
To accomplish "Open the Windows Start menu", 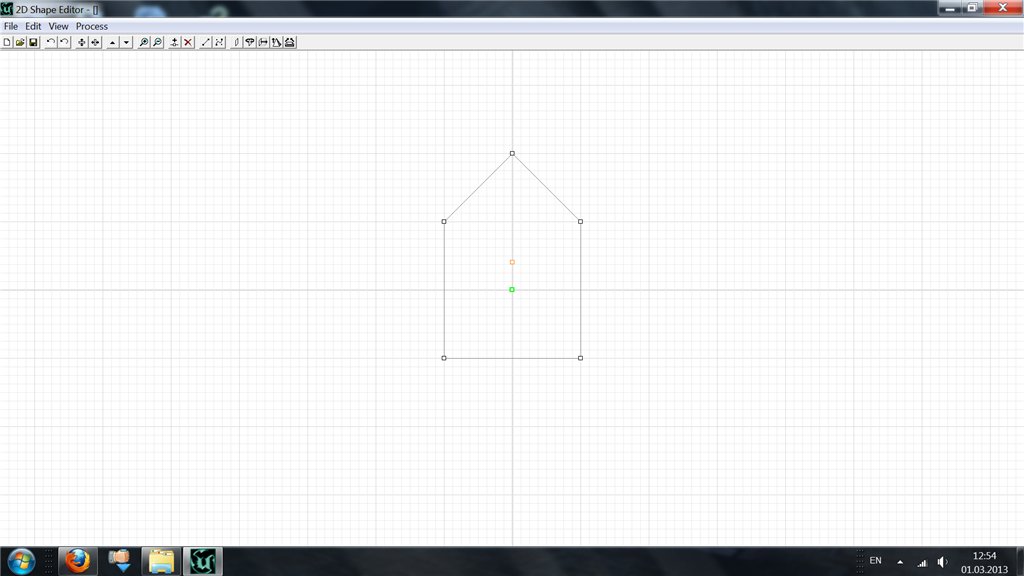I will [21, 561].
